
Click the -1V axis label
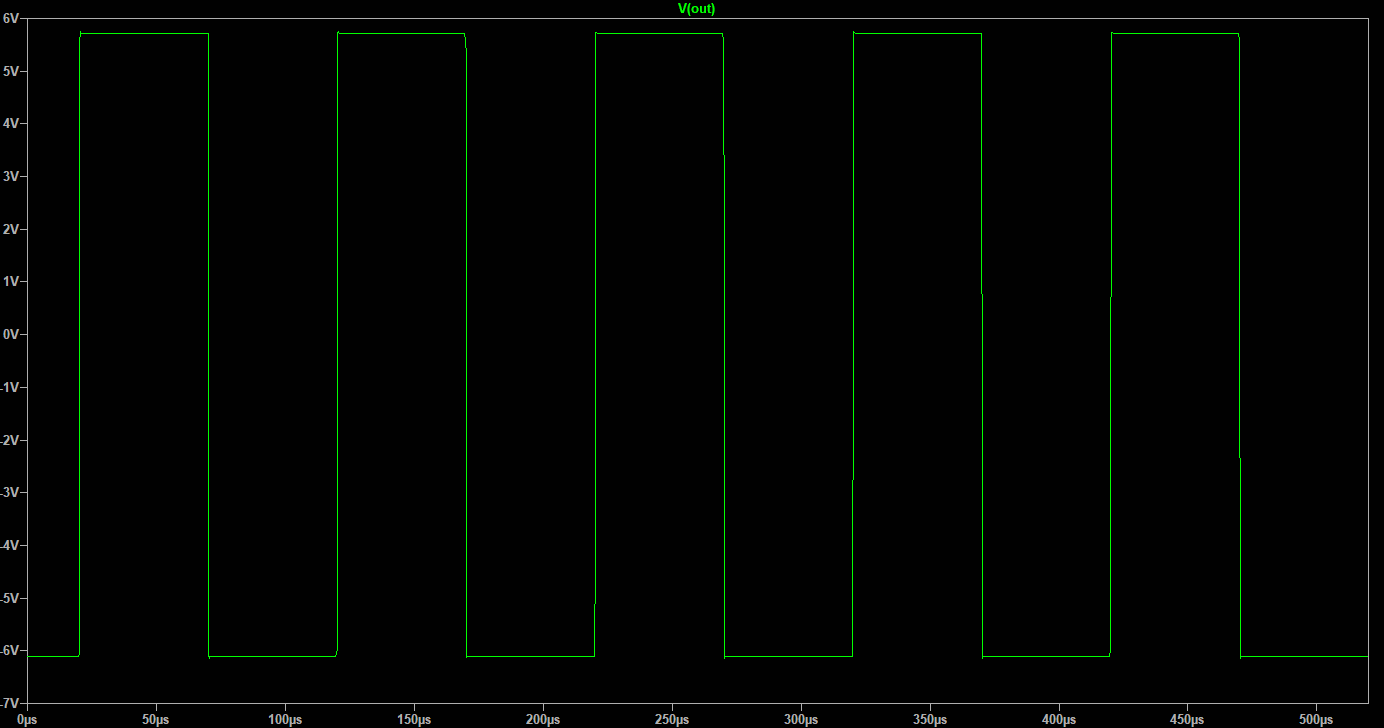10,388
